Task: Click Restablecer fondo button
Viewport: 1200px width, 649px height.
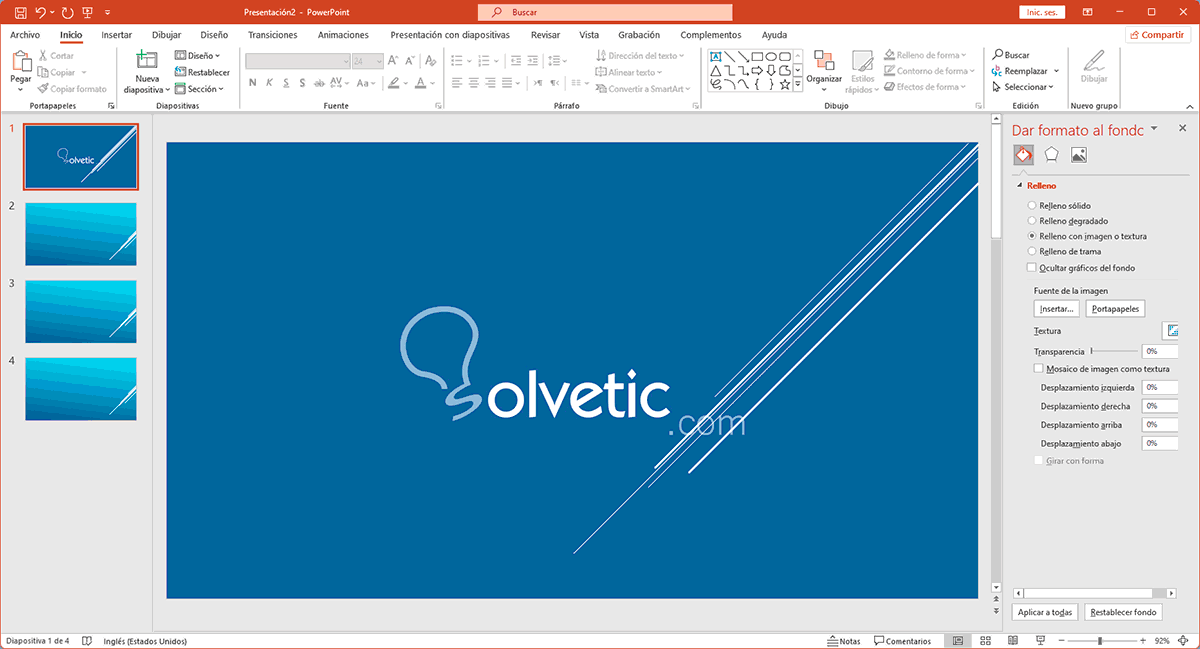Action: pos(1123,612)
